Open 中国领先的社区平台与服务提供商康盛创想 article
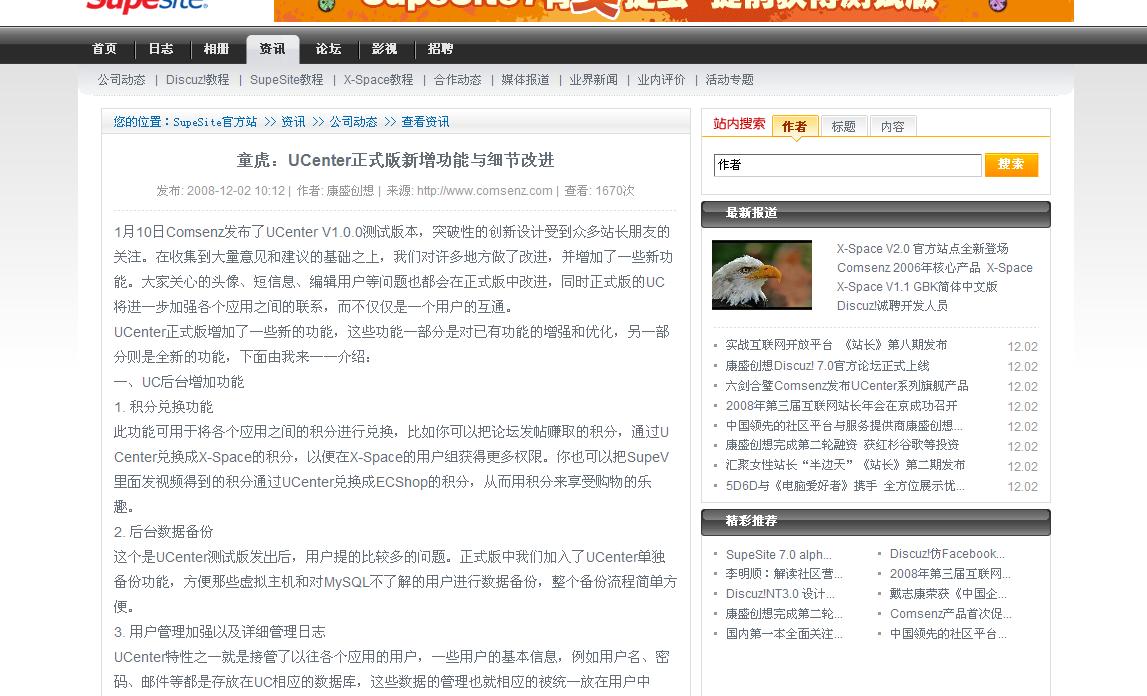Screen dimensions: 1147x696 [x=844, y=425]
